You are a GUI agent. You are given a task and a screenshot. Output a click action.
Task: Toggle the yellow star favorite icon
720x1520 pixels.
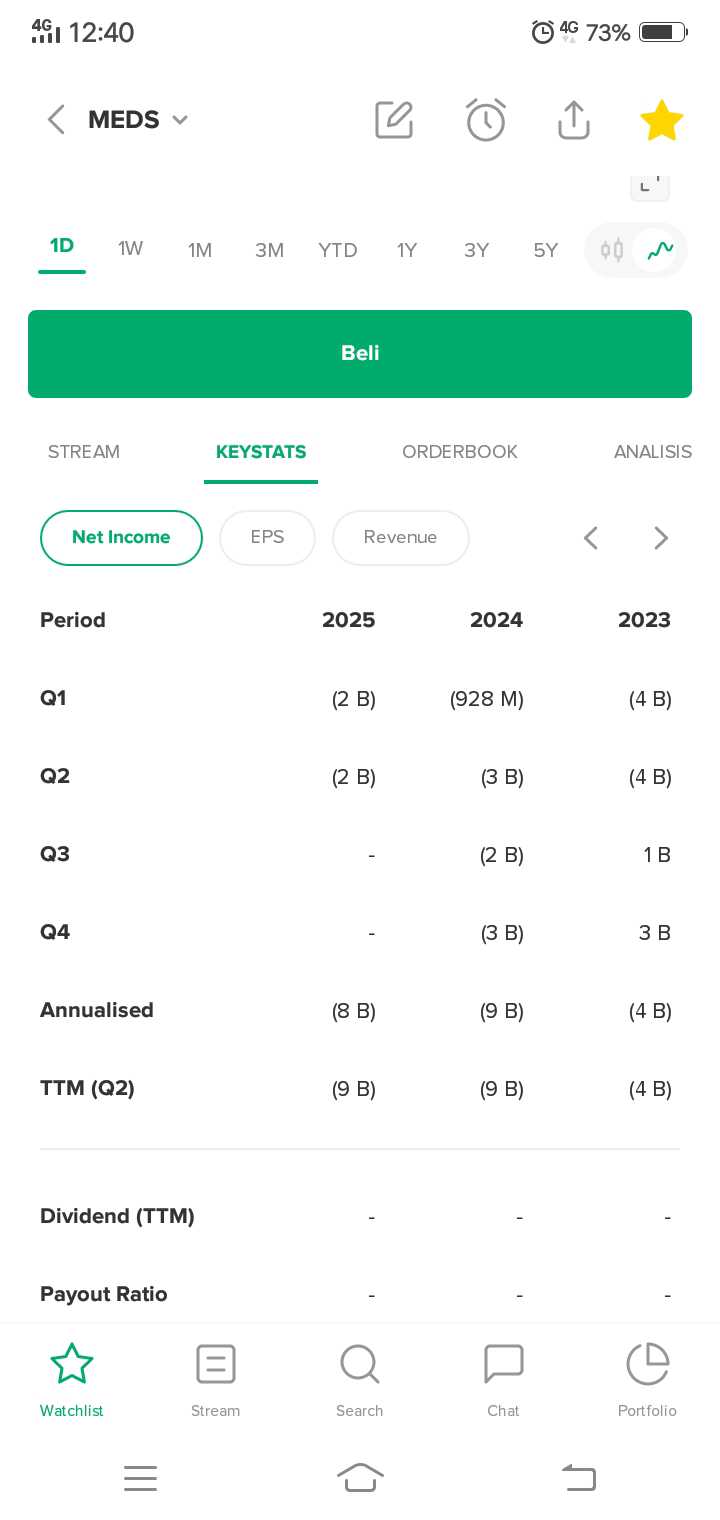(661, 121)
